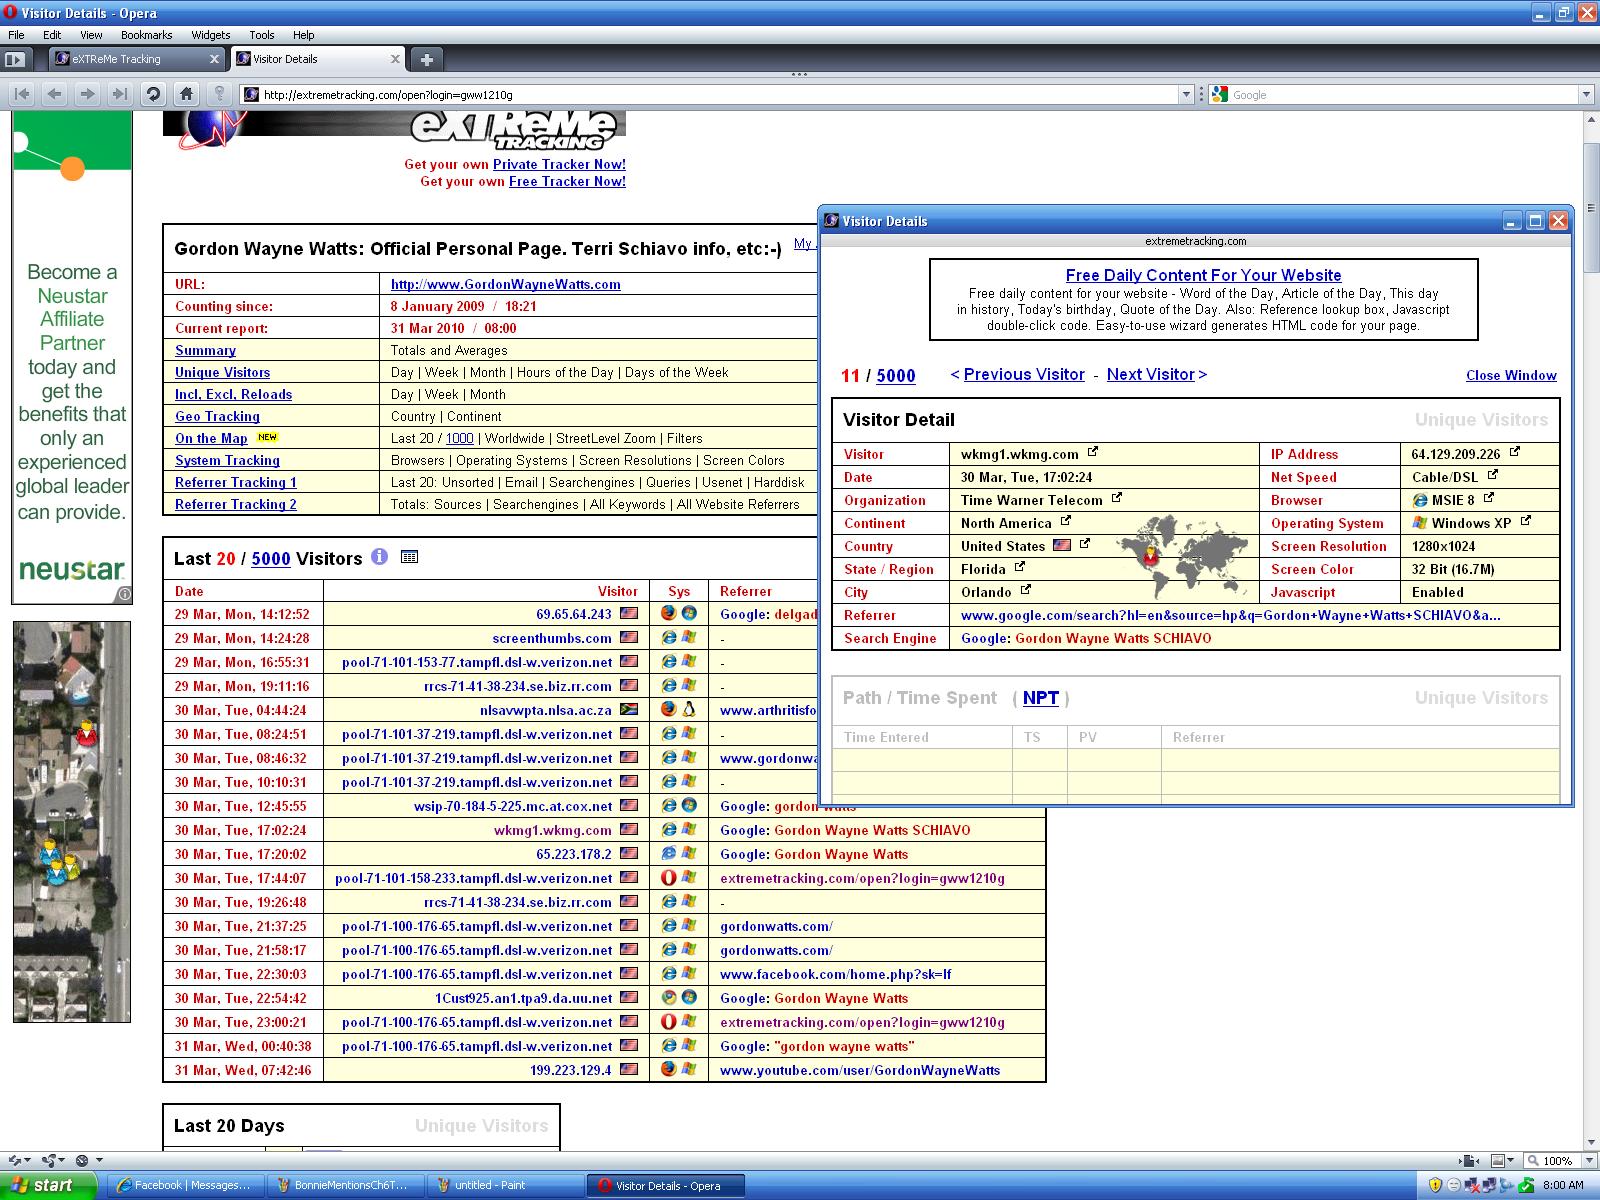Click the red visitor pin on satellite map ad
The width and height of the screenshot is (1600, 1200).
coord(87,733)
